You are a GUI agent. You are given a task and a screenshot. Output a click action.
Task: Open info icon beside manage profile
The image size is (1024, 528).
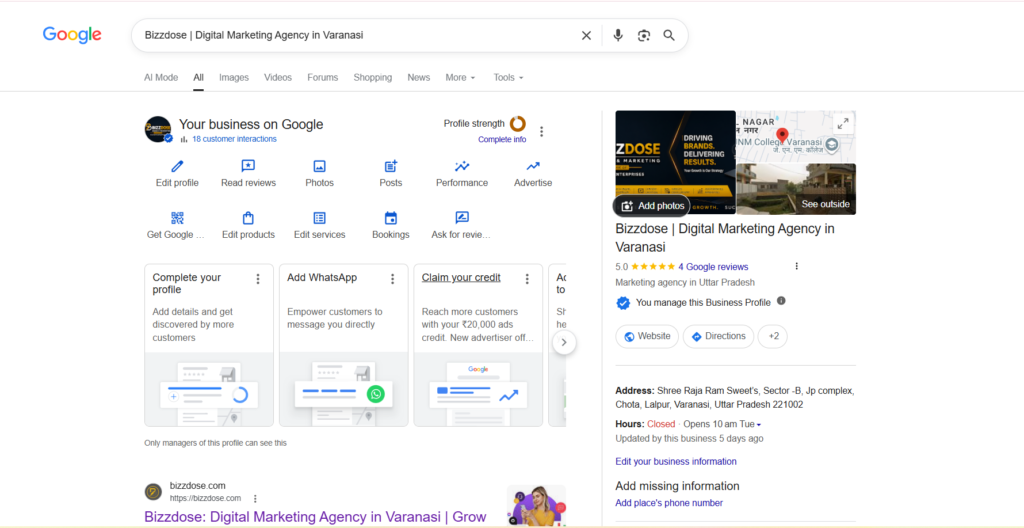pyautogui.click(x=781, y=301)
